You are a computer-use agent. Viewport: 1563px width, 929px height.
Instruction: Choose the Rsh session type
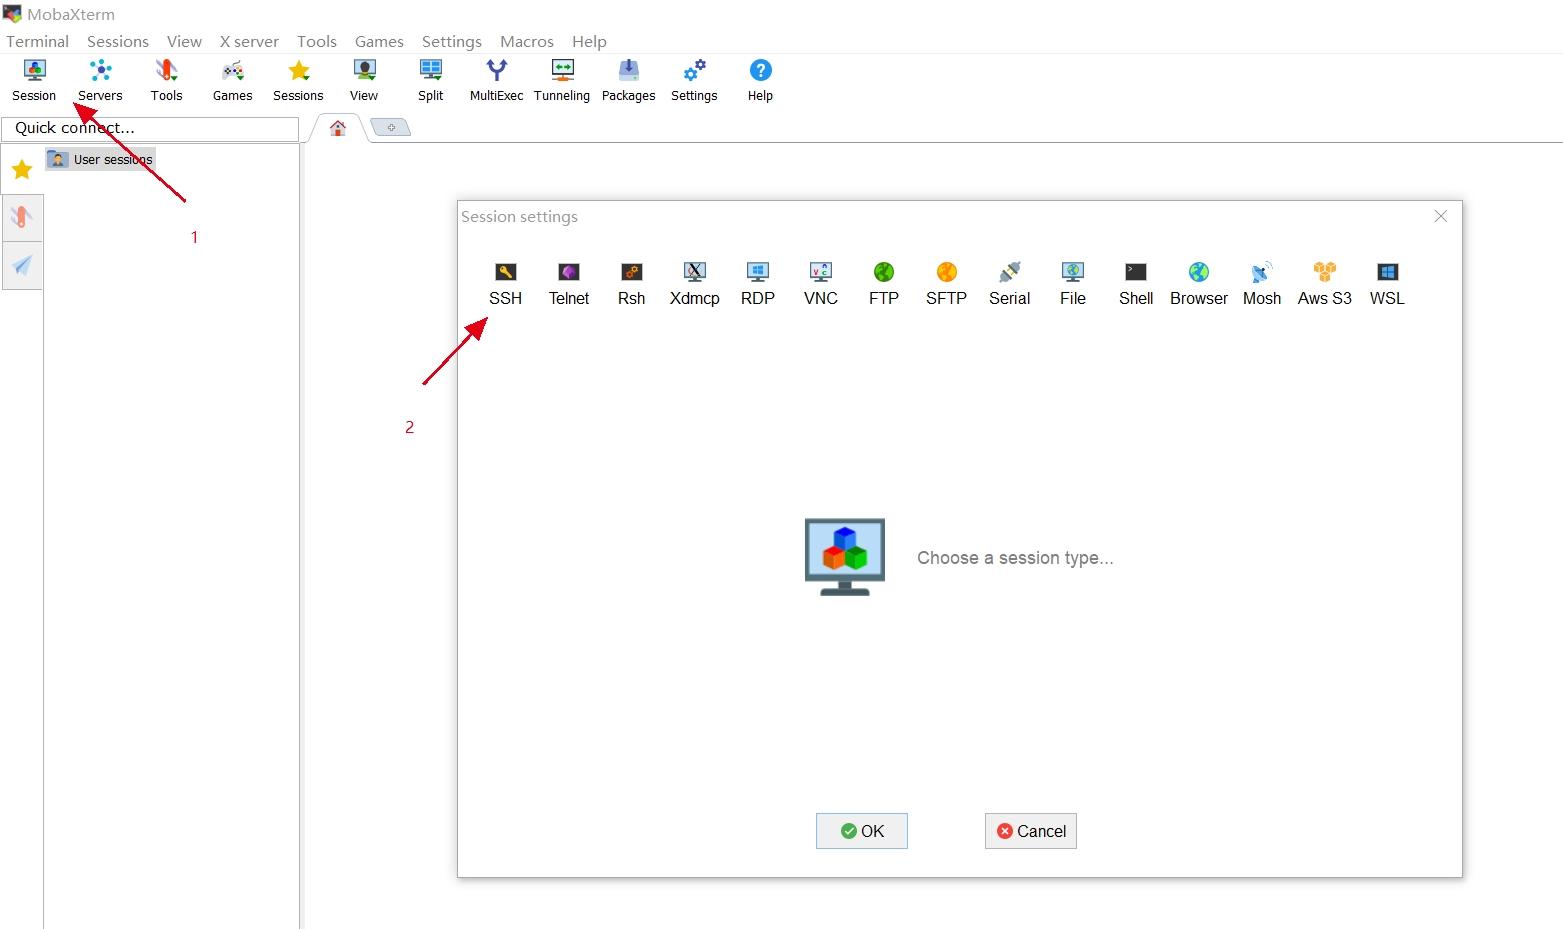(x=631, y=284)
